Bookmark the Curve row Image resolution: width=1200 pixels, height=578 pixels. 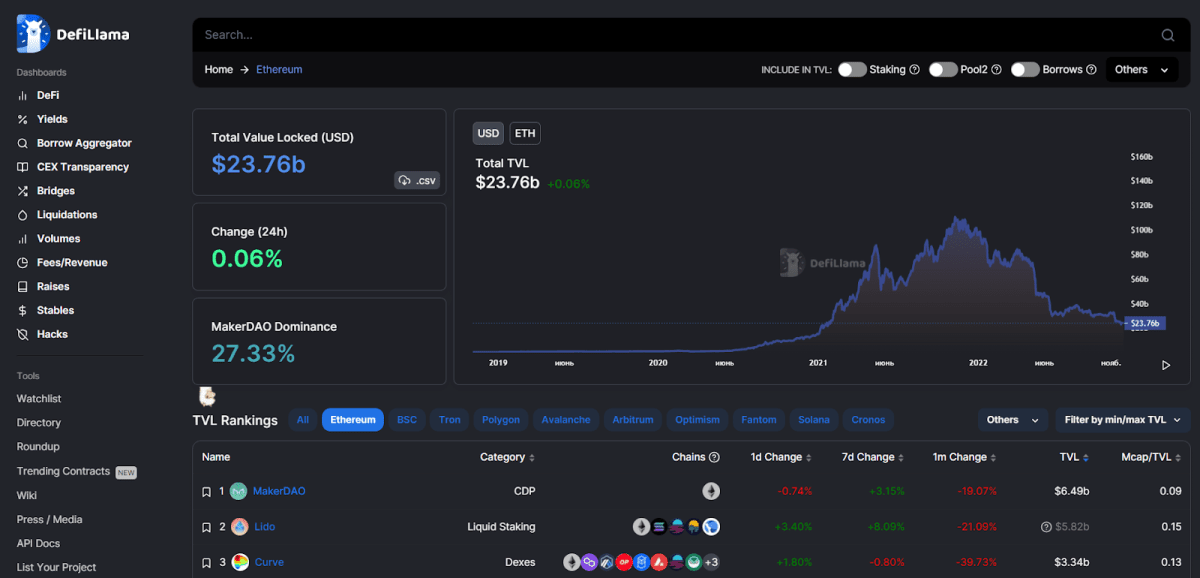tap(207, 563)
